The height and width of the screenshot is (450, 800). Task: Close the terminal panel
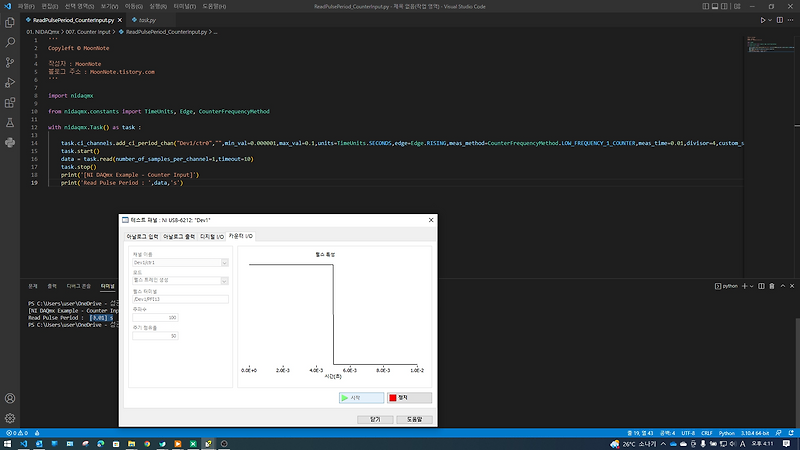coord(792,286)
